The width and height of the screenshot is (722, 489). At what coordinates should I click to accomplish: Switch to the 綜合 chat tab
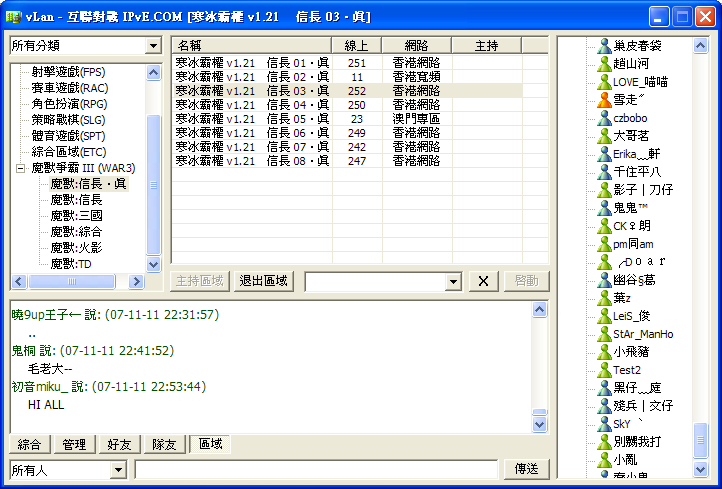(29, 444)
